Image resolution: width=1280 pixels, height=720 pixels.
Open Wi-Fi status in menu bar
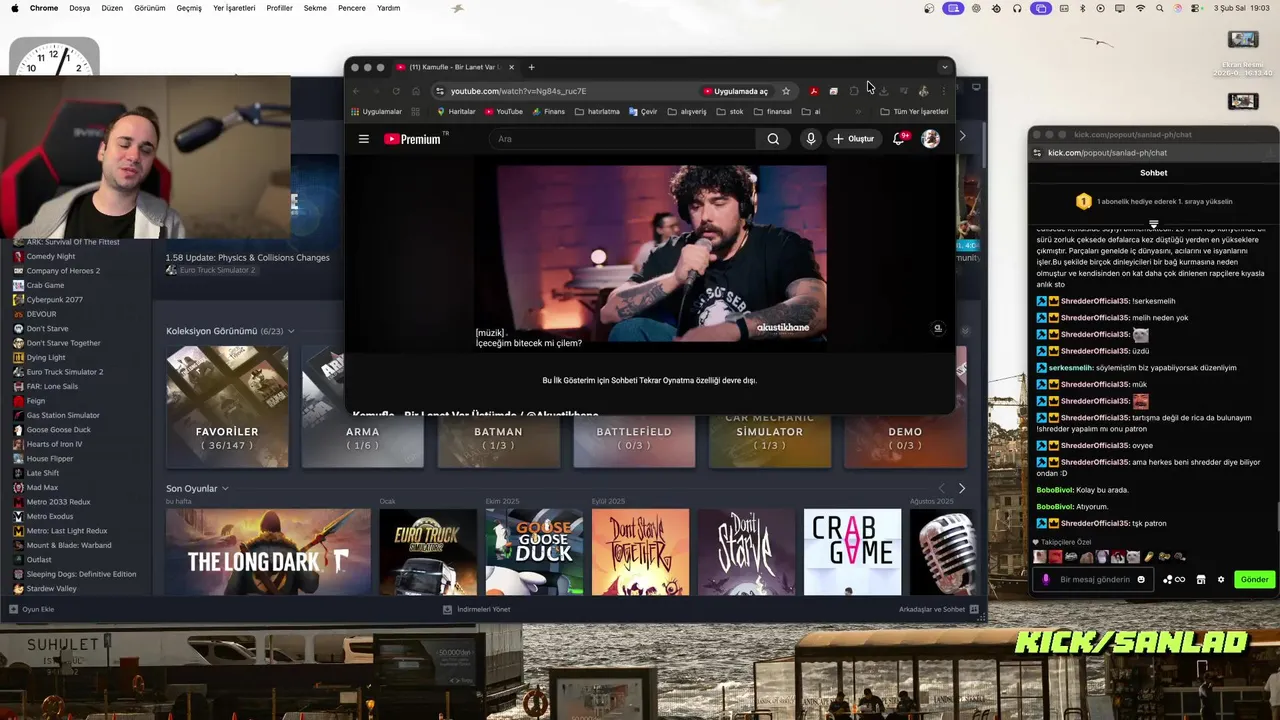pyautogui.click(x=1140, y=8)
